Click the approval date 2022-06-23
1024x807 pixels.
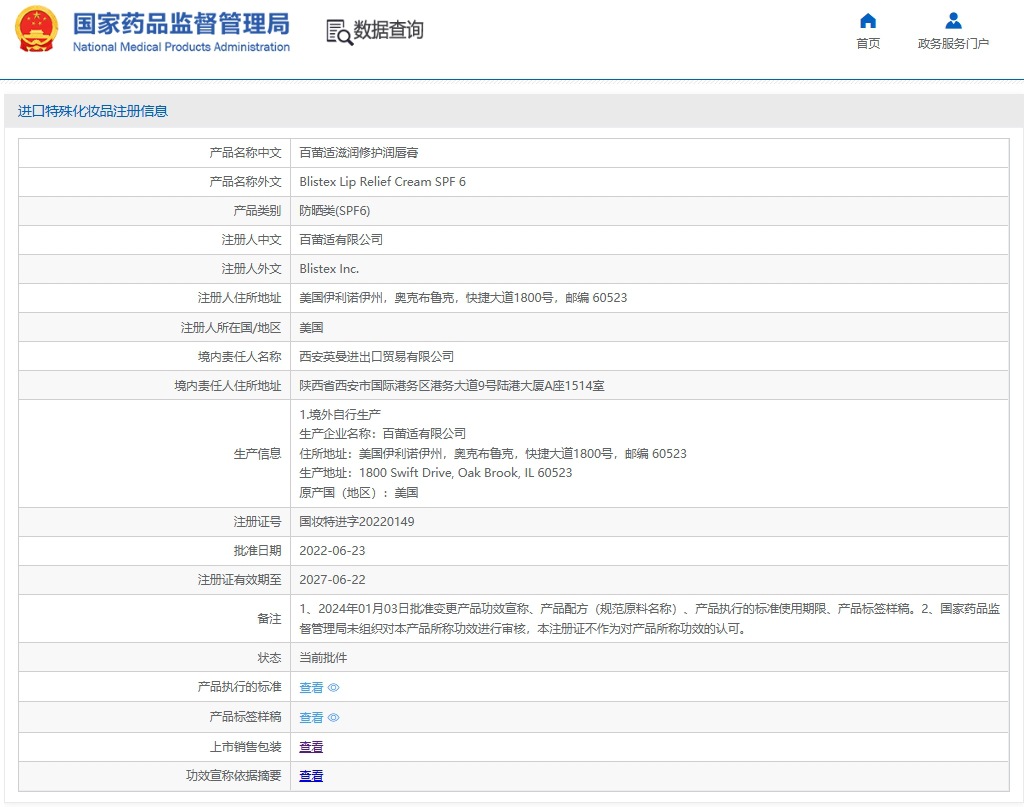332,551
